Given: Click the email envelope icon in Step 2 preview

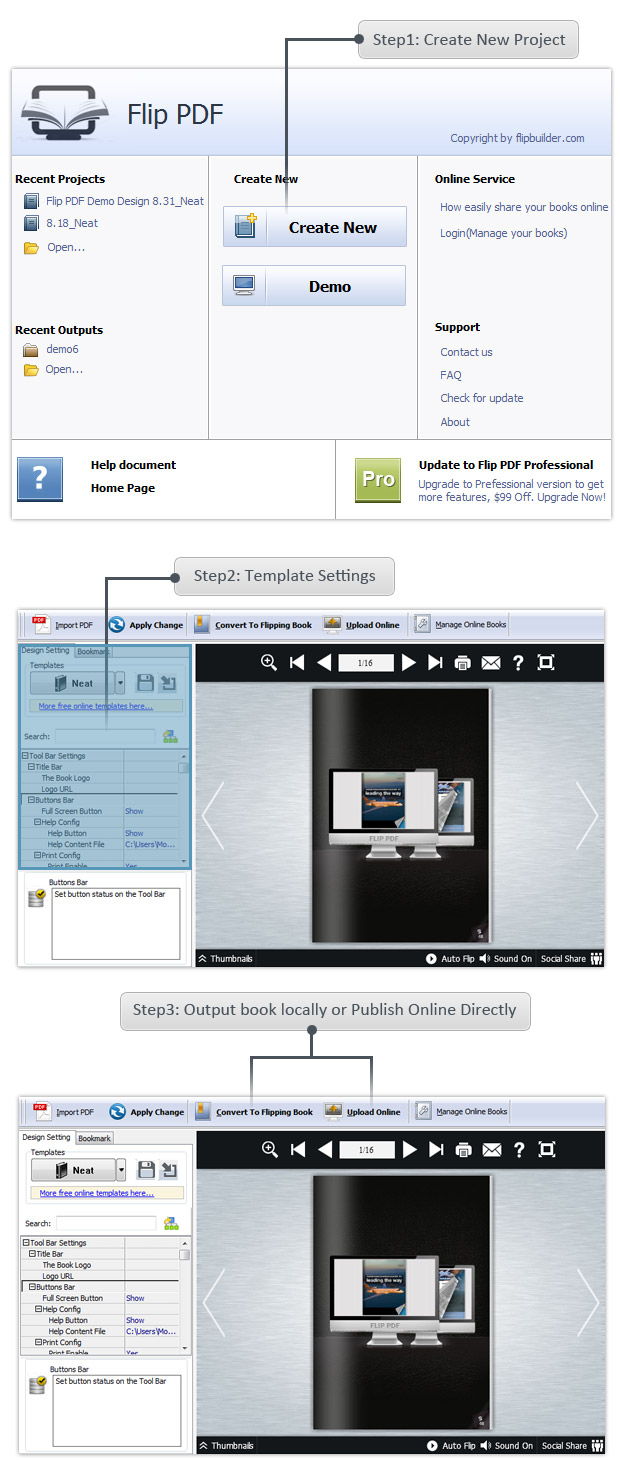Looking at the screenshot, I should pos(490,662).
